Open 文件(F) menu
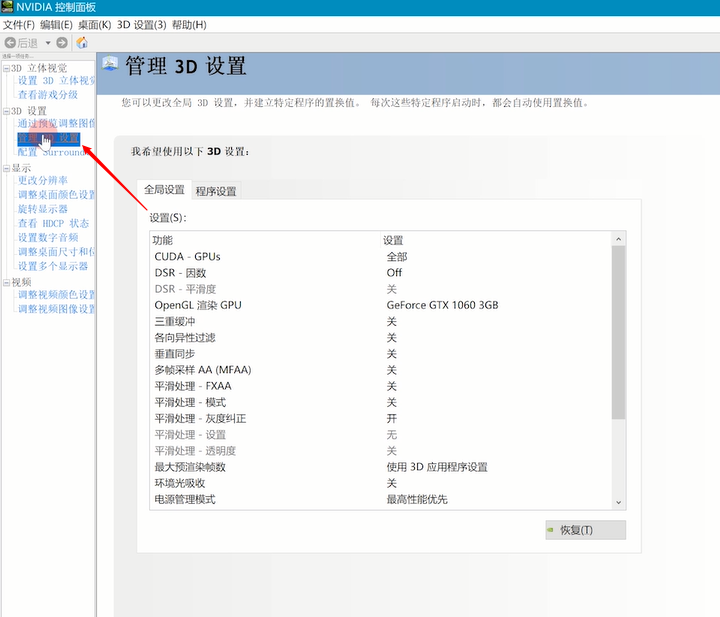The width and height of the screenshot is (720, 617). 19,25
